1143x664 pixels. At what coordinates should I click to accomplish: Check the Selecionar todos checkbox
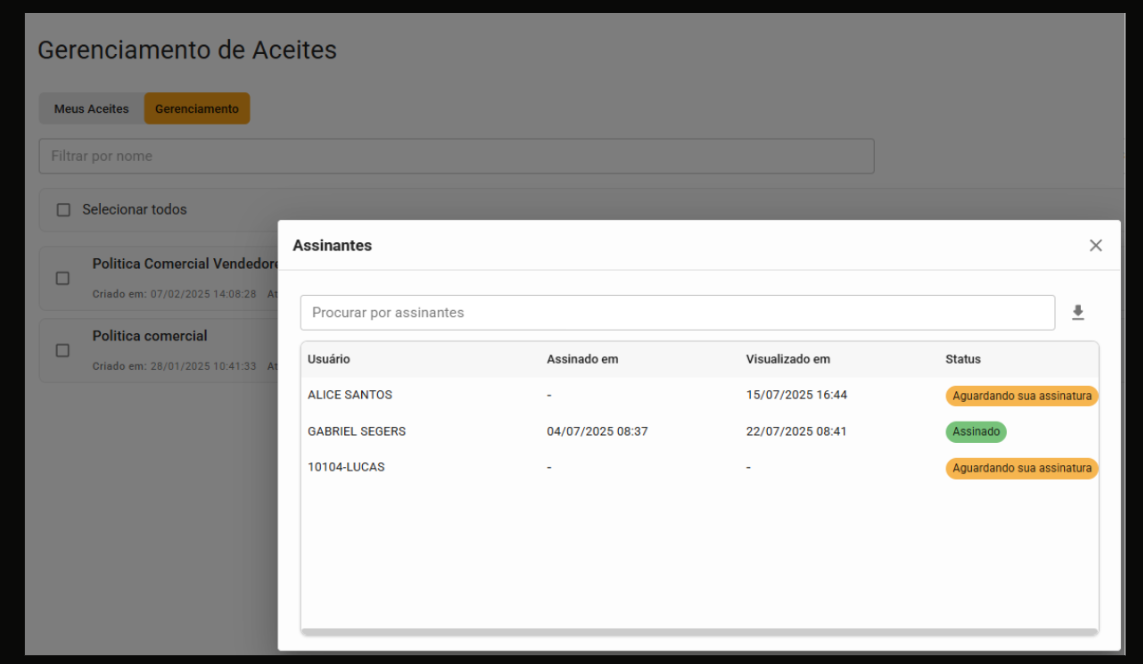click(x=64, y=210)
